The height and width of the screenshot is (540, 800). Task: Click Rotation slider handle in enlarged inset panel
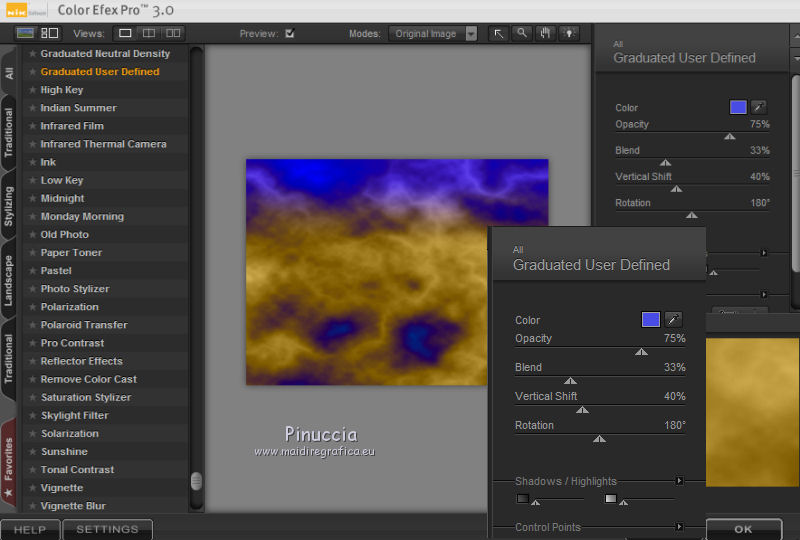tap(599, 439)
